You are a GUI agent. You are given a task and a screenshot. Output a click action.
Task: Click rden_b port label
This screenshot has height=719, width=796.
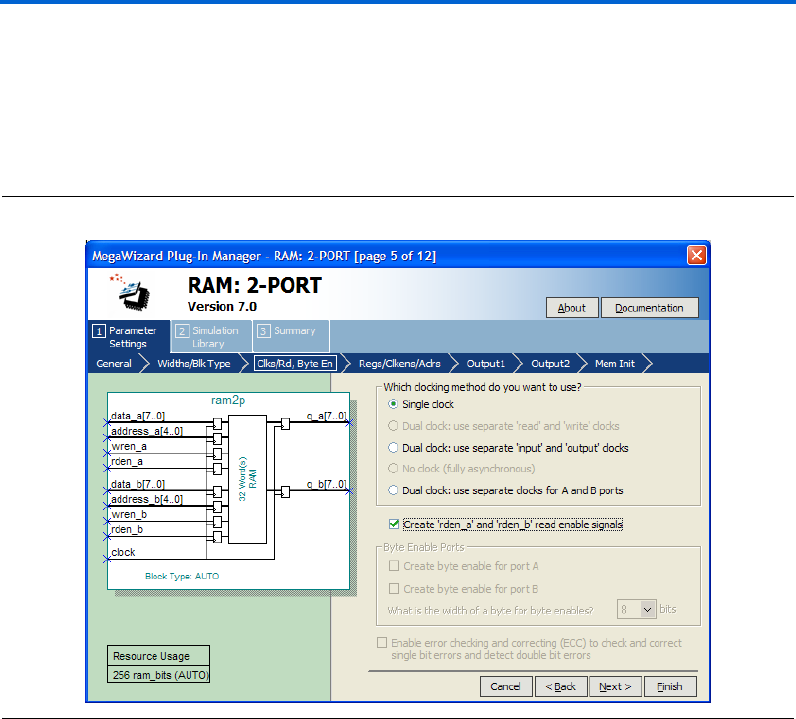pos(127,529)
